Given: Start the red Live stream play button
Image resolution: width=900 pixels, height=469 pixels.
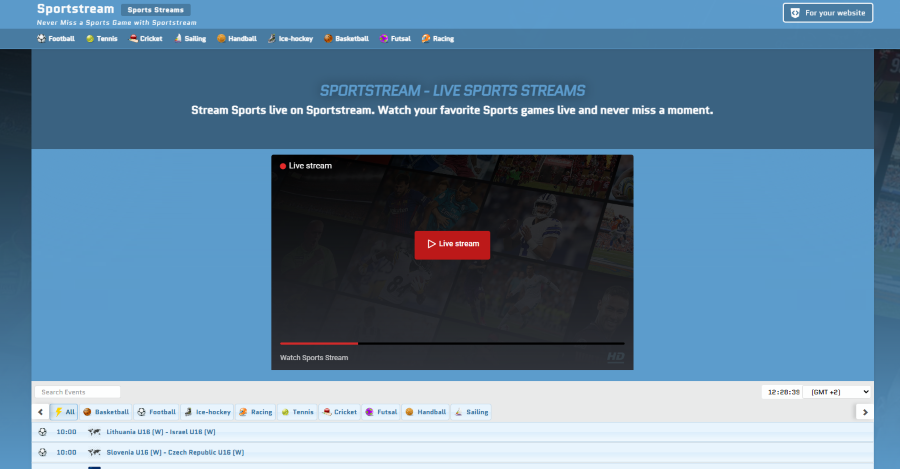Looking at the screenshot, I should point(452,245).
